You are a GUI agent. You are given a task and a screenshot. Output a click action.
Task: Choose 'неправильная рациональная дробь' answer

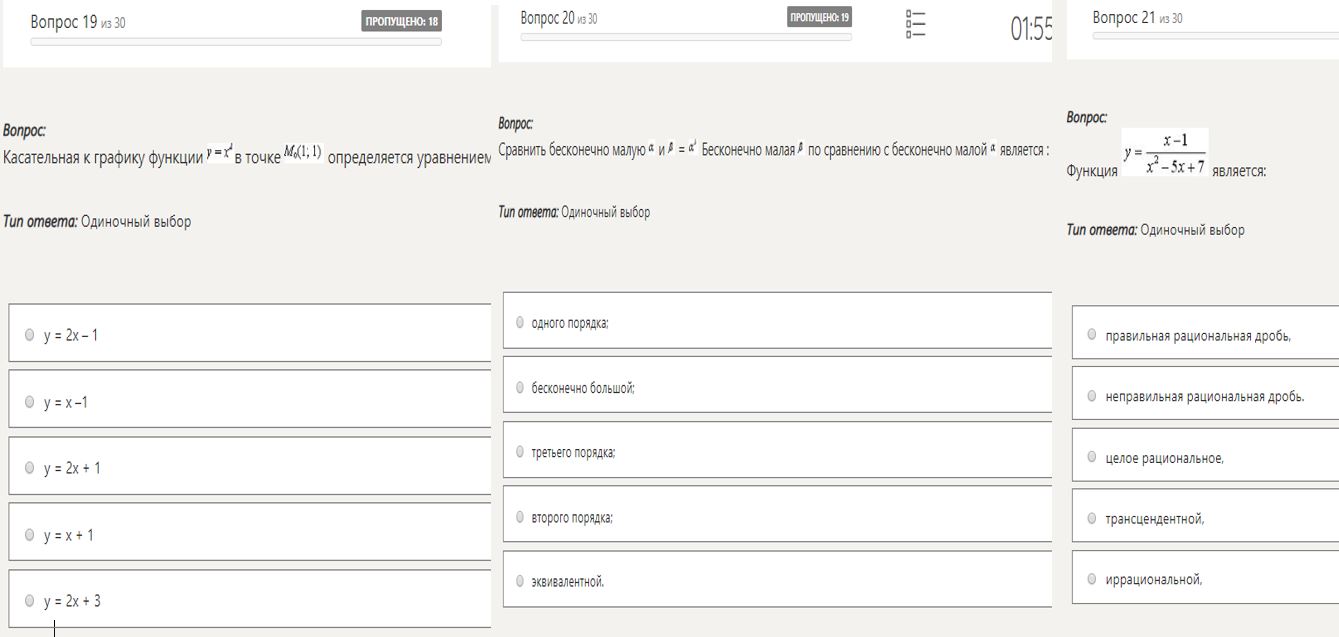pyautogui.click(x=1091, y=397)
